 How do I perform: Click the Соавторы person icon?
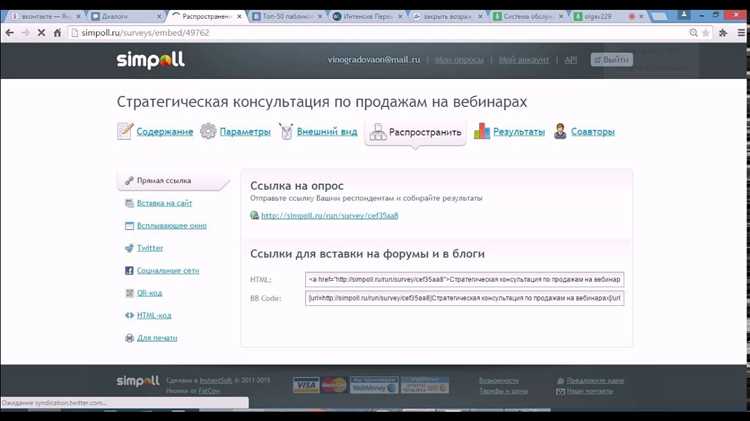pos(560,131)
